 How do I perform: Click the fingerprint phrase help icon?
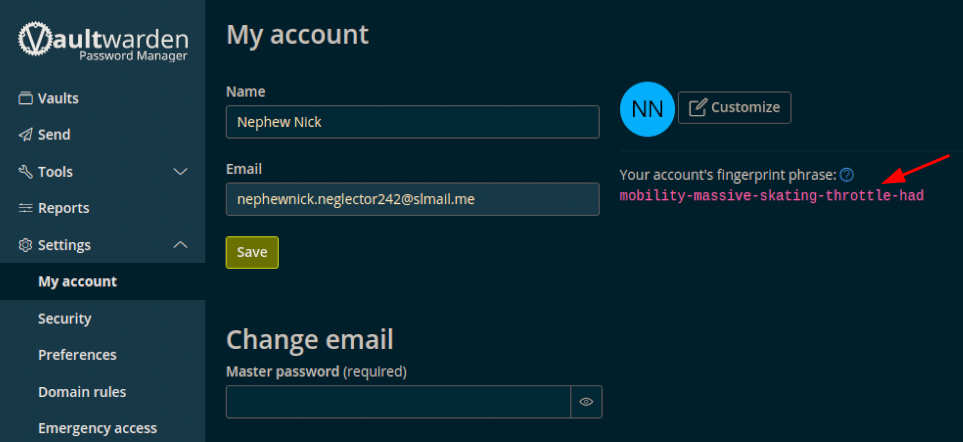click(x=847, y=175)
